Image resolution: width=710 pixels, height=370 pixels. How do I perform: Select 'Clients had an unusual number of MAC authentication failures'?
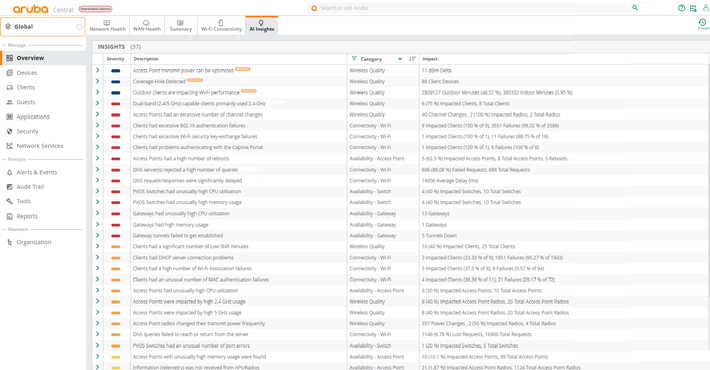click(x=201, y=279)
